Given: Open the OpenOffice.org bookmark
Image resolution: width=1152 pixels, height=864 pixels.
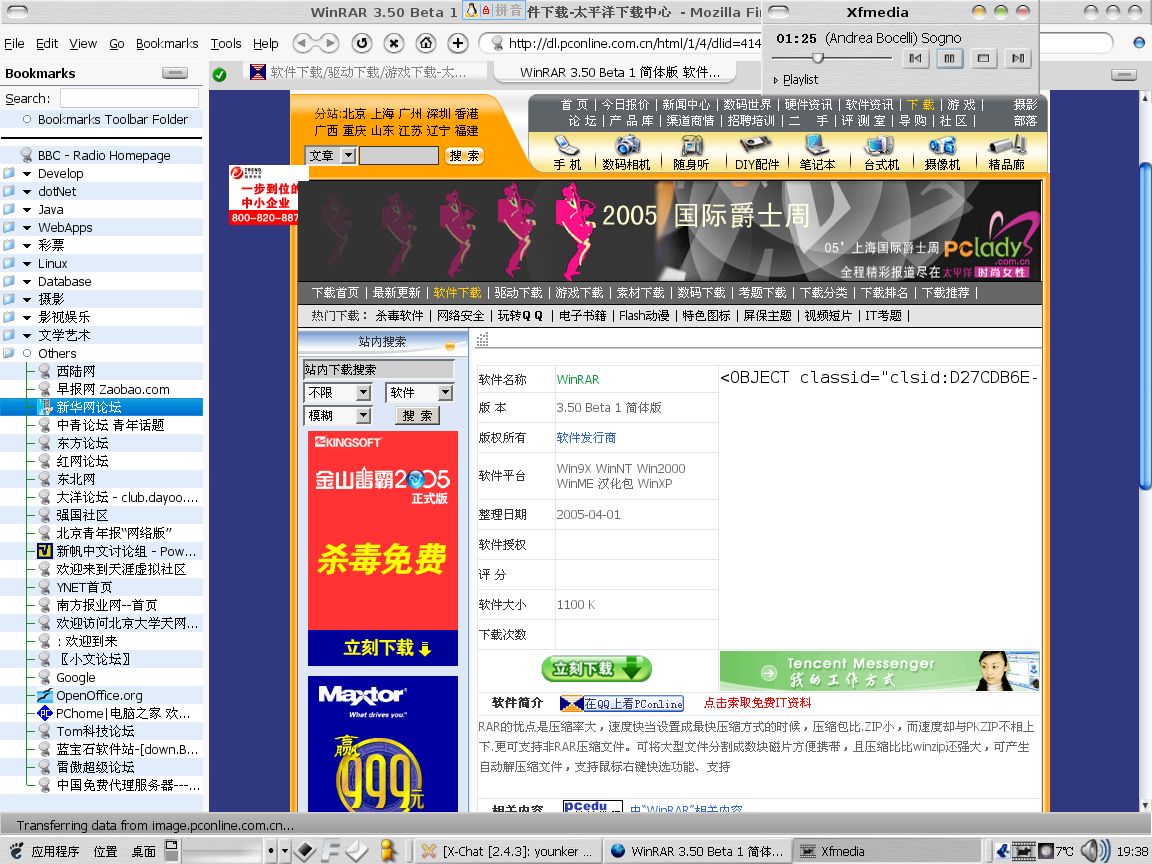Looking at the screenshot, I should pyautogui.click(x=99, y=695).
